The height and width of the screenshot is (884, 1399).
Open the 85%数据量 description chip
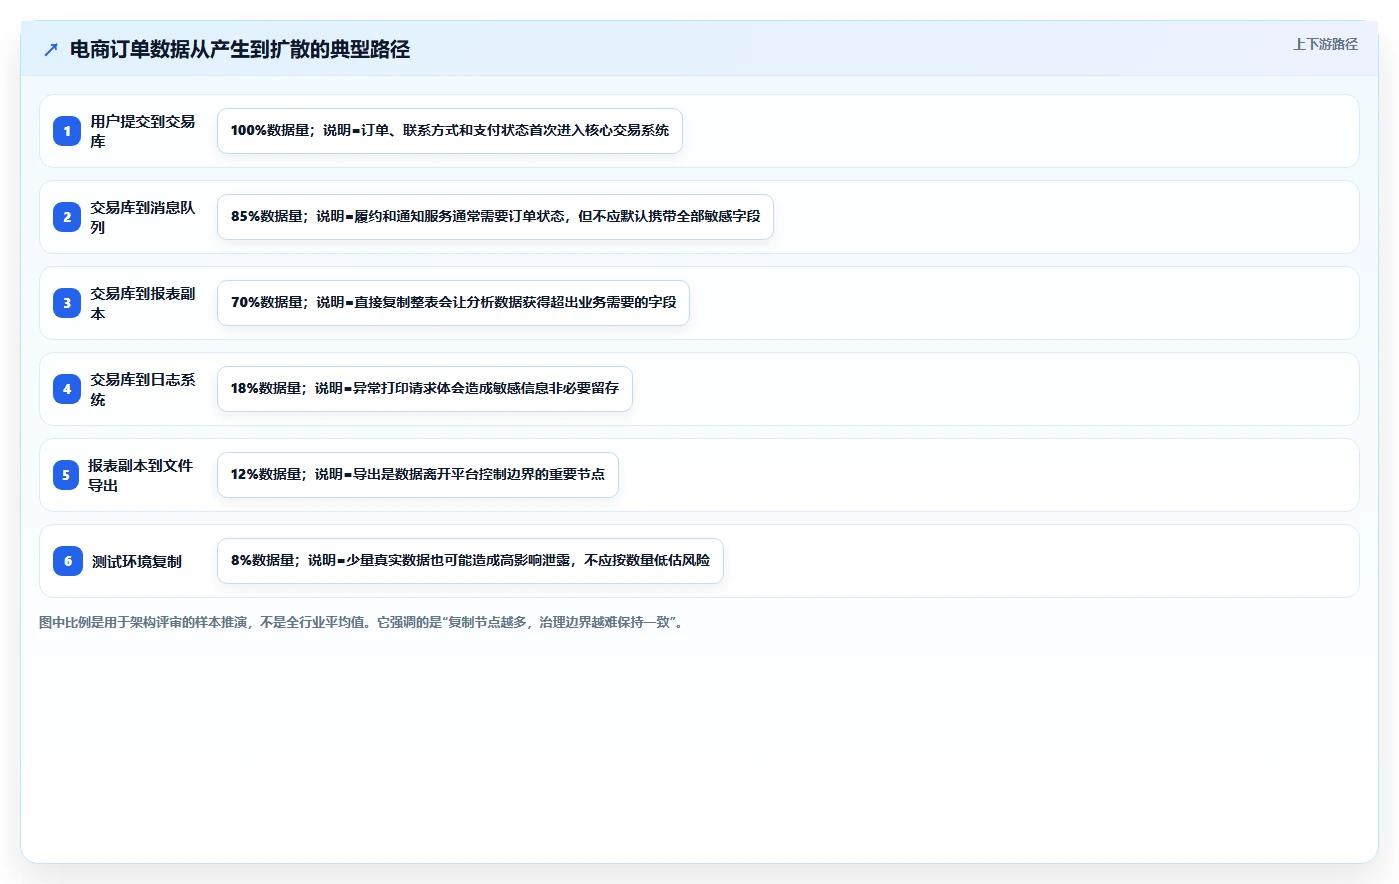click(495, 217)
